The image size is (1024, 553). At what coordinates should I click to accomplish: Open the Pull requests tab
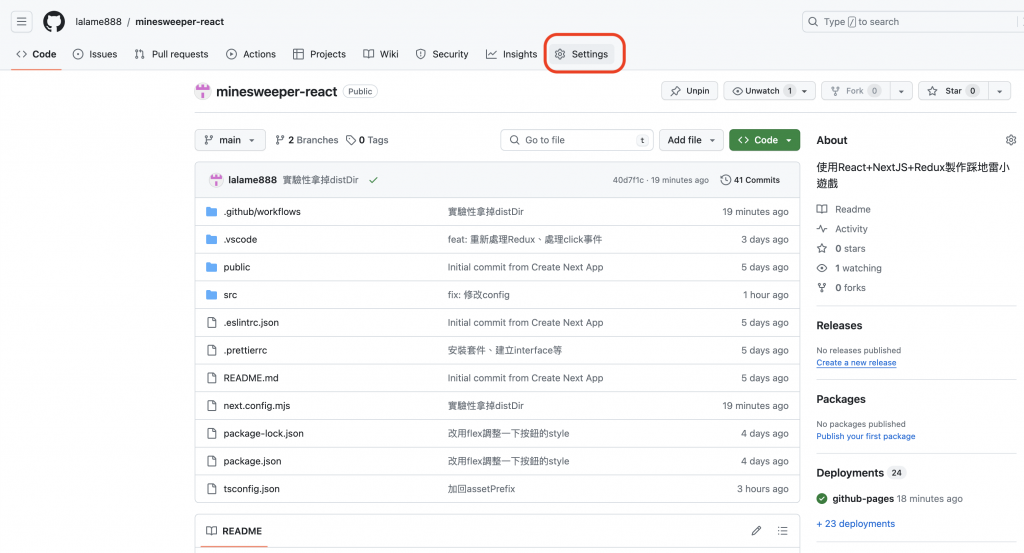pyautogui.click(x=171, y=54)
